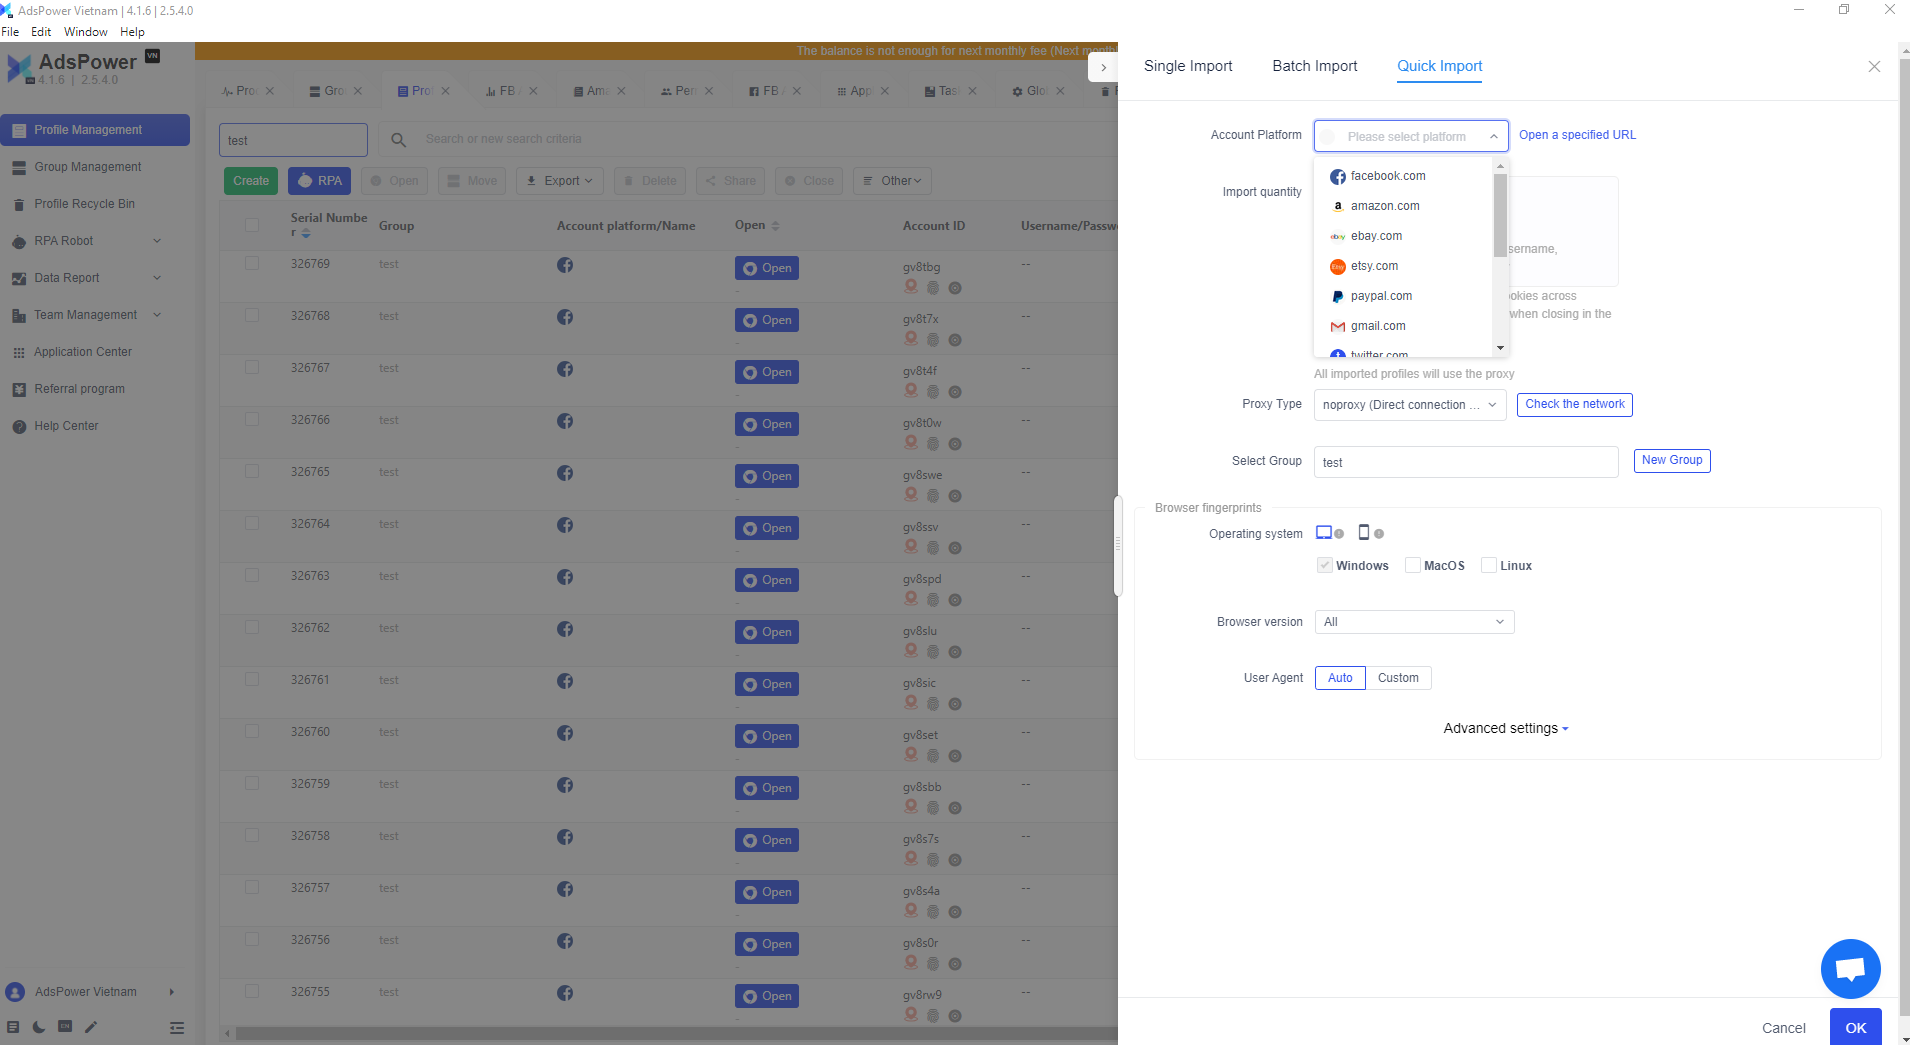
Task: Switch to the Batch Import tab
Action: point(1314,66)
